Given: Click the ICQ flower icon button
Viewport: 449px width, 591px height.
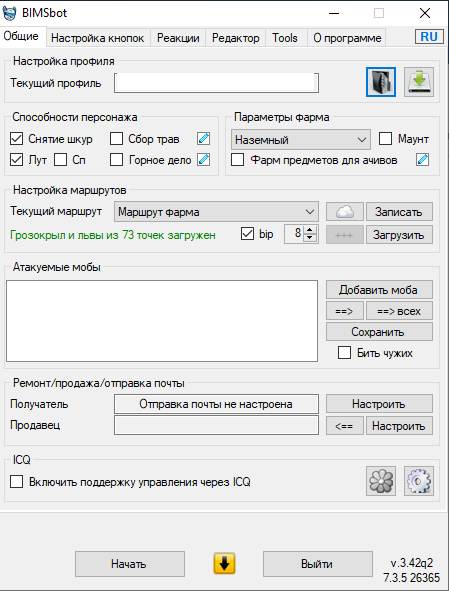Looking at the screenshot, I should pos(381,481).
